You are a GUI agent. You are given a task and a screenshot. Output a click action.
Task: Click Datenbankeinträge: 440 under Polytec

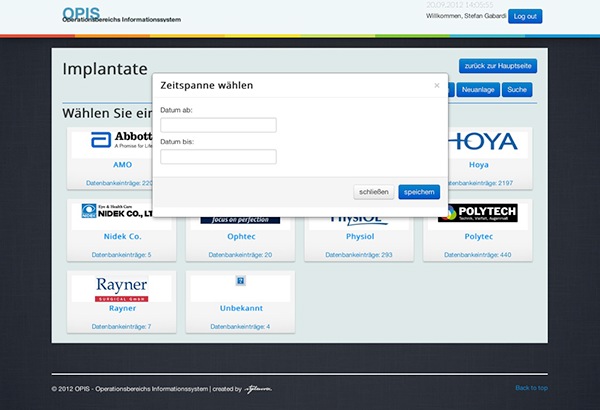coord(478,255)
